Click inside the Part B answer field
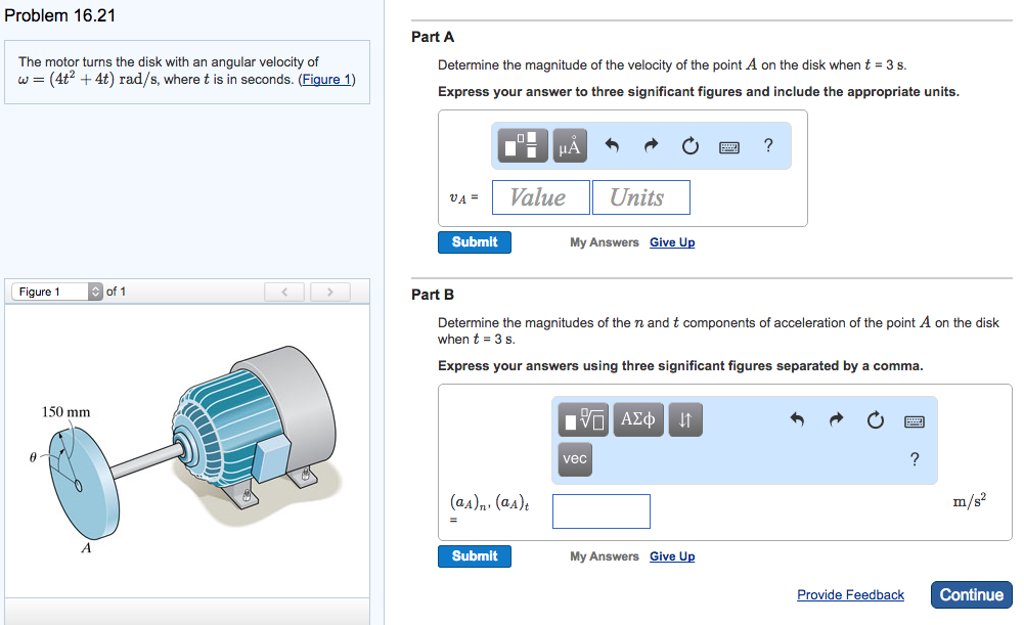The height and width of the screenshot is (625, 1024). (601, 511)
